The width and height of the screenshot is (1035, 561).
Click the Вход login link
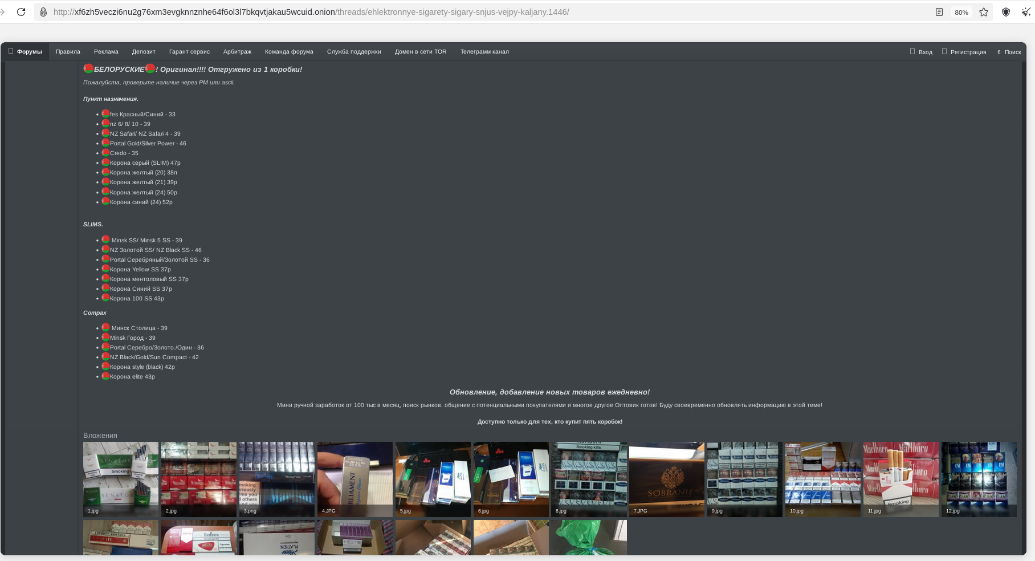click(921, 51)
